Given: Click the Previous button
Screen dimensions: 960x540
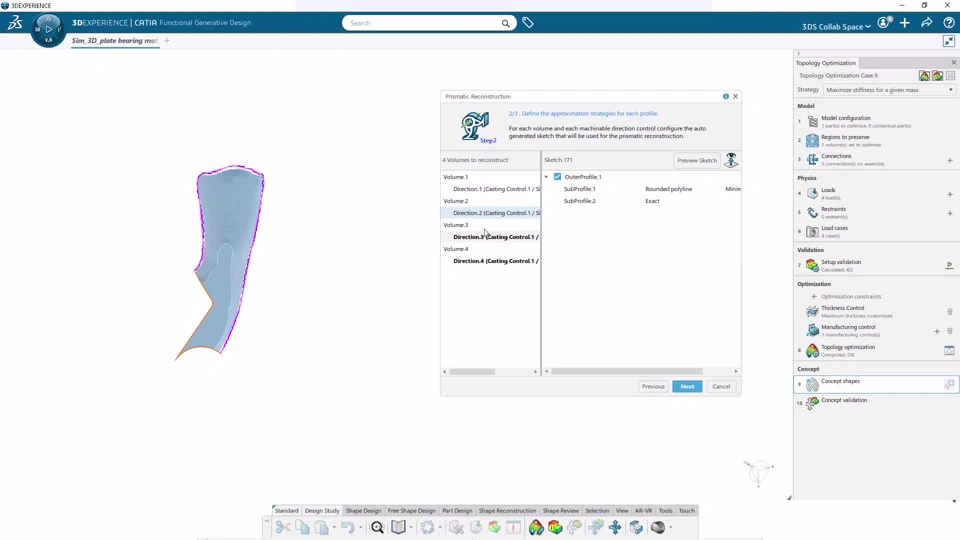Looking at the screenshot, I should (x=653, y=386).
